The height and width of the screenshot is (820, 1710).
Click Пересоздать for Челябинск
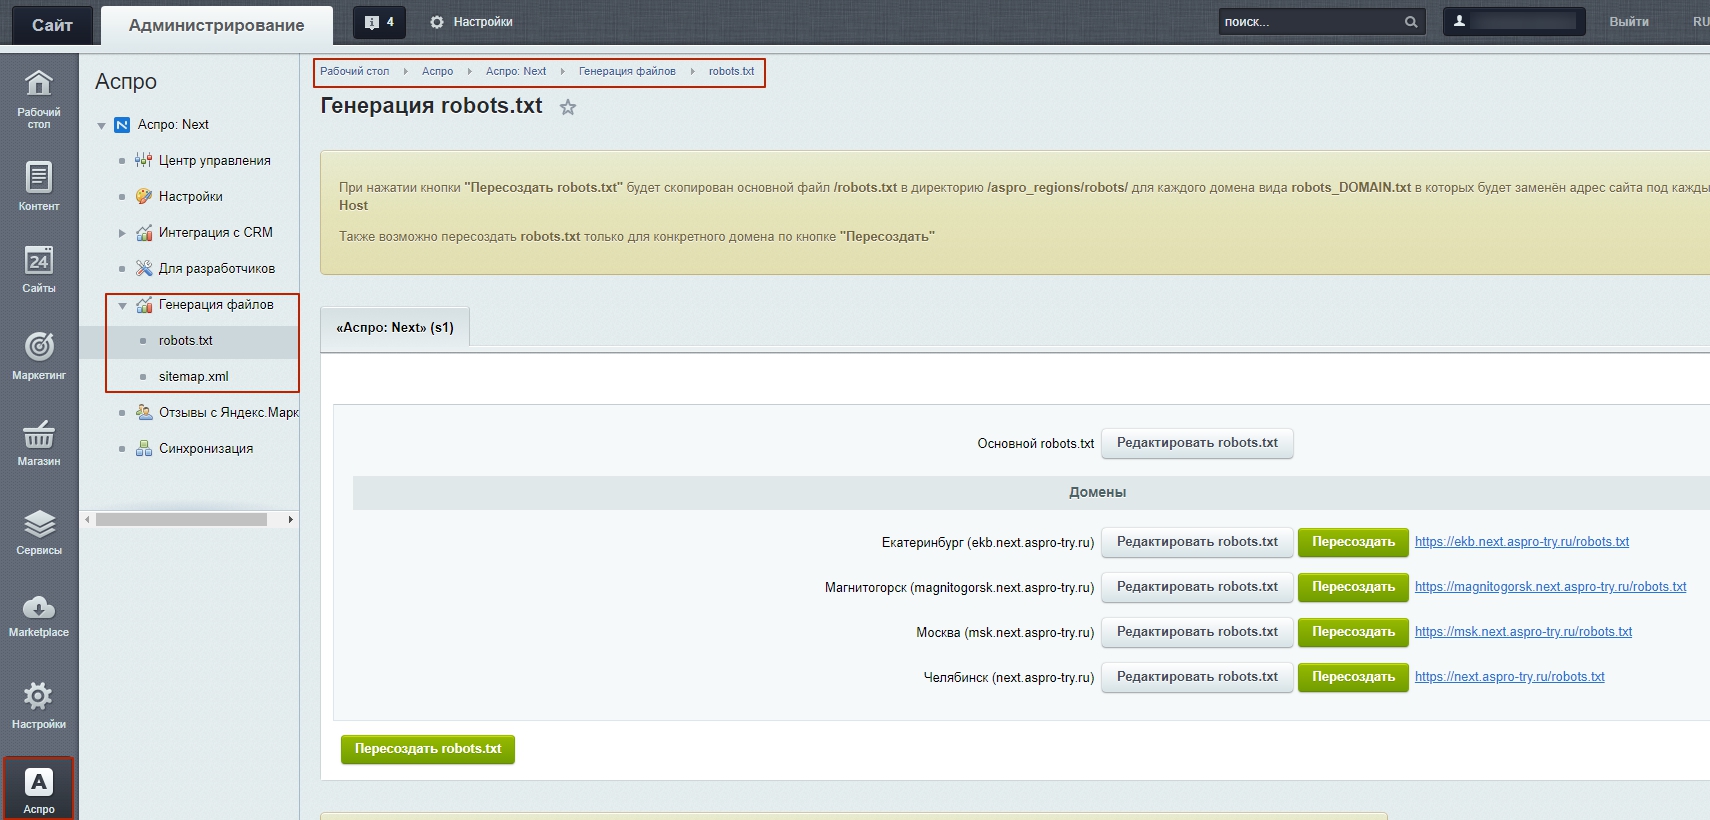pyautogui.click(x=1353, y=677)
